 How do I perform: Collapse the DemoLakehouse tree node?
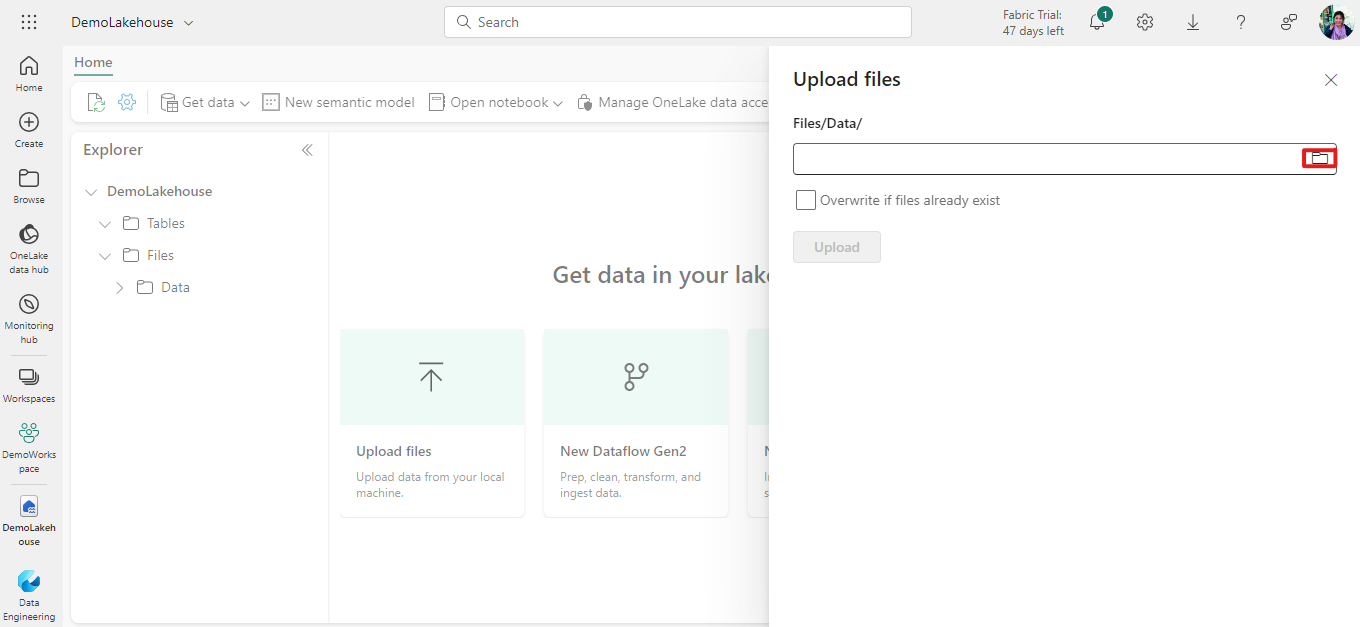(91, 191)
